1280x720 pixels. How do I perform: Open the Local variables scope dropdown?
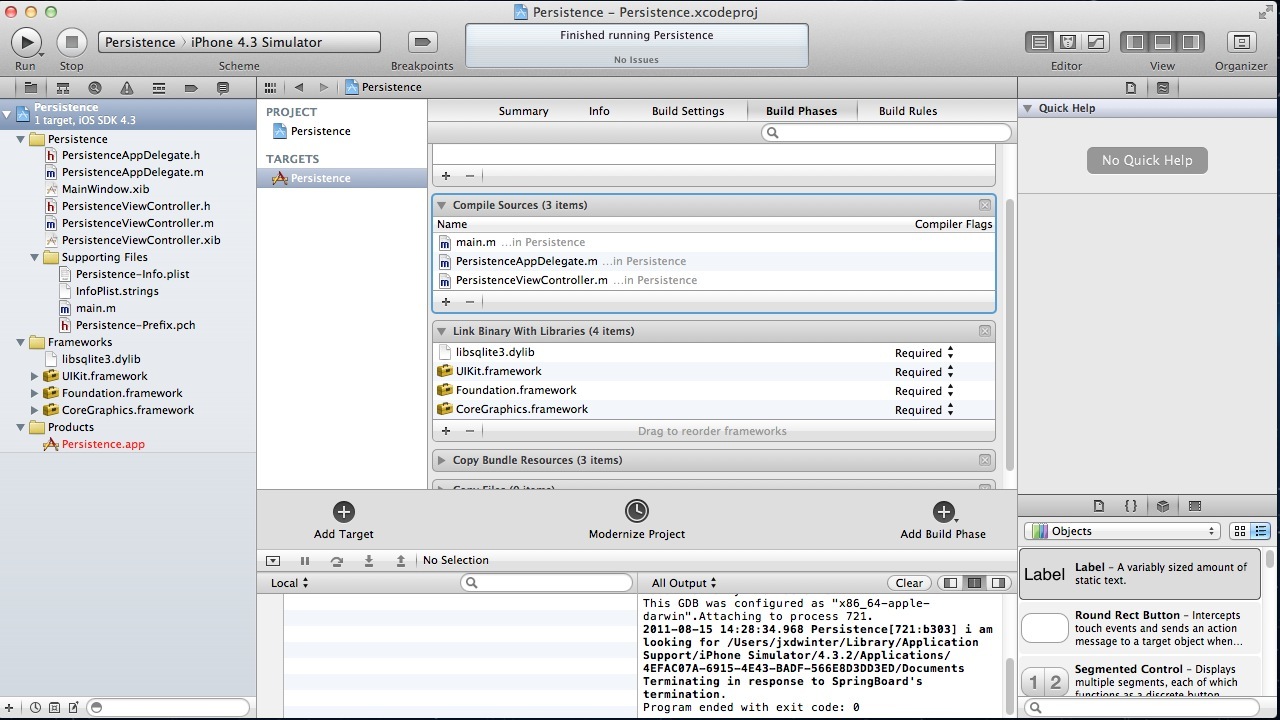click(290, 583)
